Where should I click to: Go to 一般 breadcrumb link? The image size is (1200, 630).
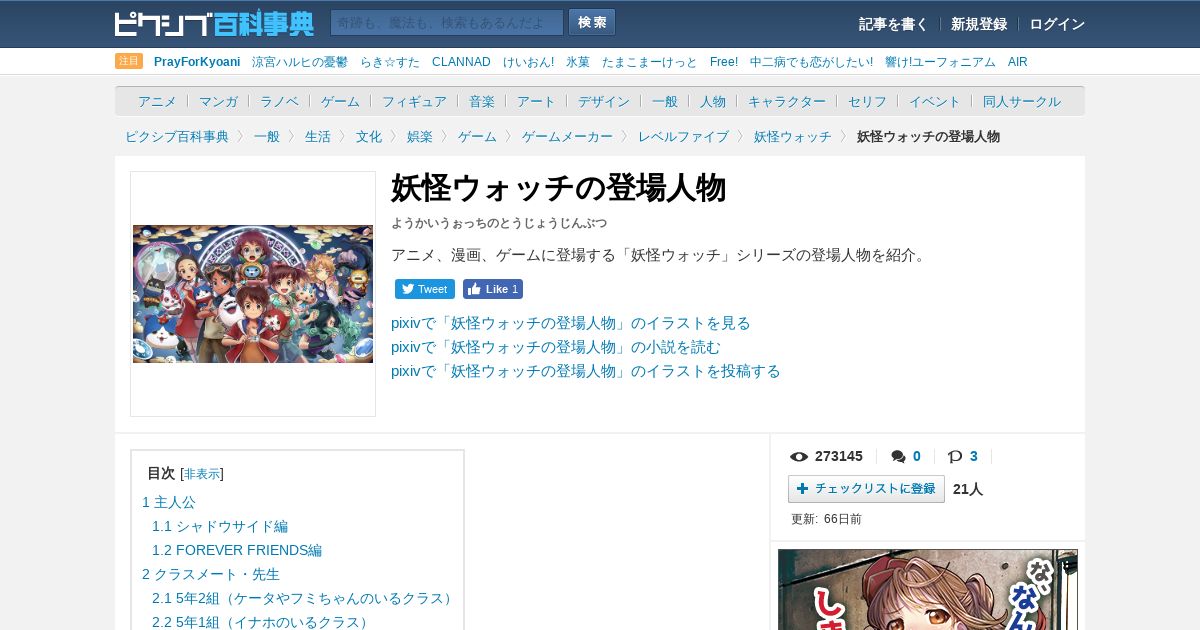pyautogui.click(x=267, y=137)
